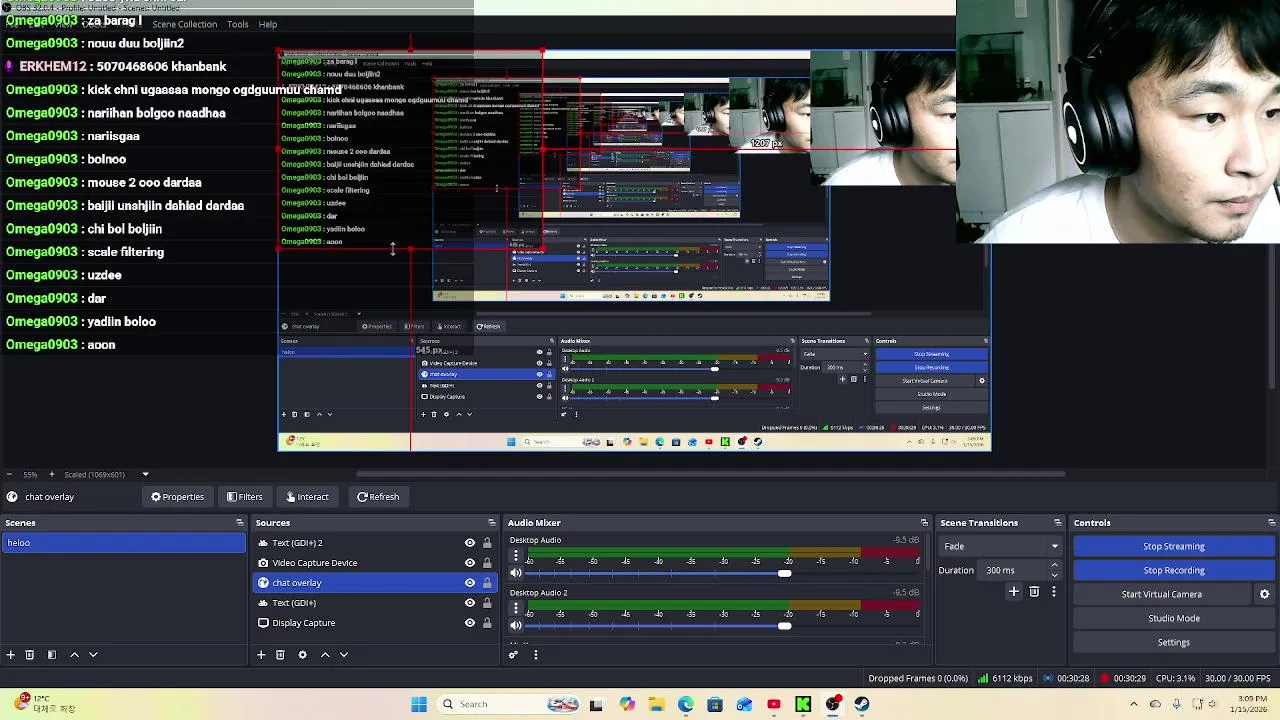Viewport: 1280px width, 720px height.
Task: Increase transition duration stepper up
Action: tap(1054, 565)
